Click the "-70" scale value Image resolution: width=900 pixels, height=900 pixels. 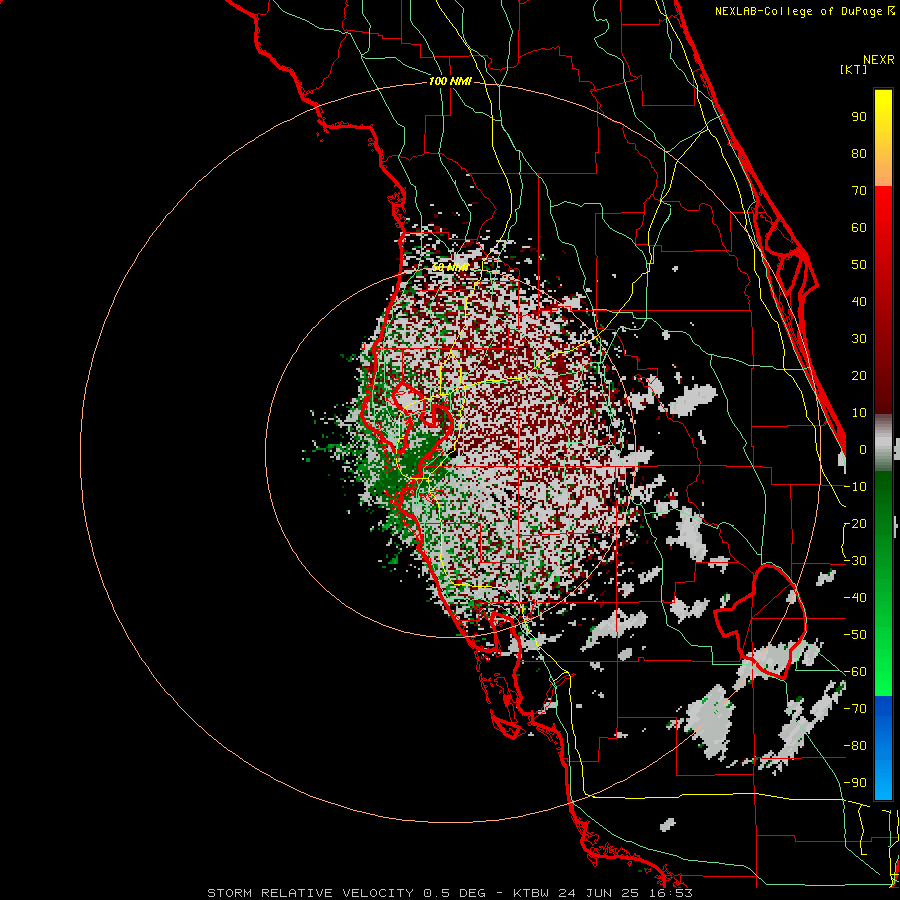[855, 709]
